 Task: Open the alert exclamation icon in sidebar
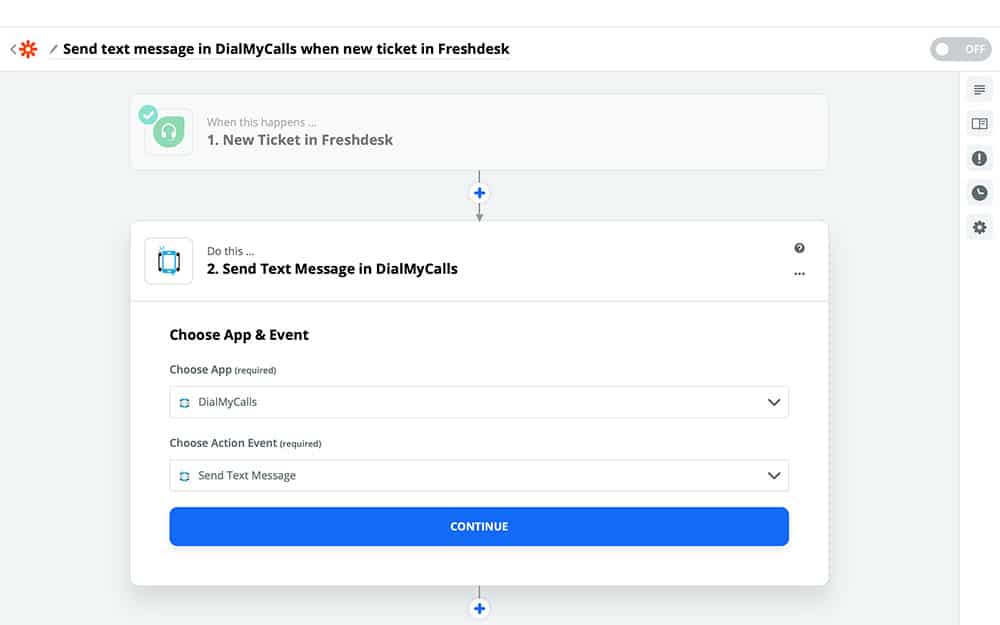click(979, 158)
